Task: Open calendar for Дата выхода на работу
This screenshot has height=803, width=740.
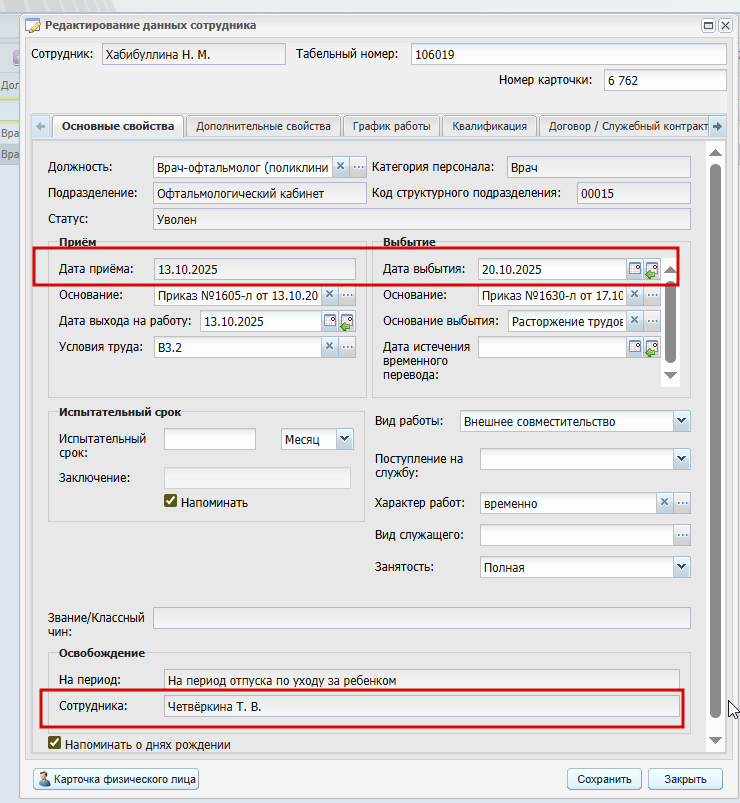Action: (x=330, y=321)
